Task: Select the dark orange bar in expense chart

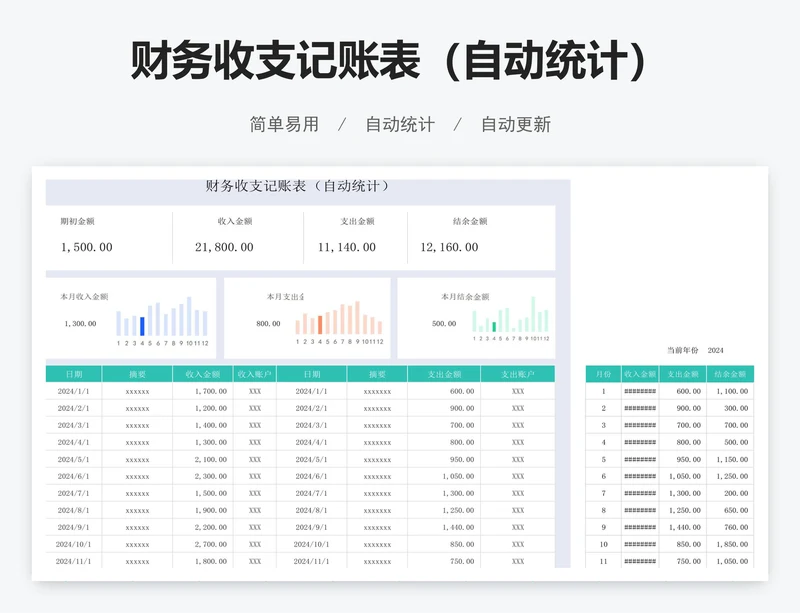Action: pos(320,325)
